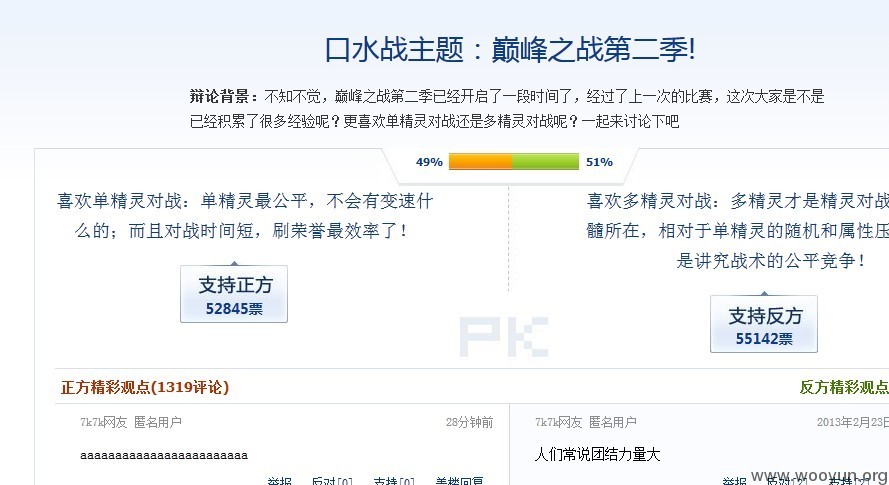Click the green part of vote bar

(545, 162)
